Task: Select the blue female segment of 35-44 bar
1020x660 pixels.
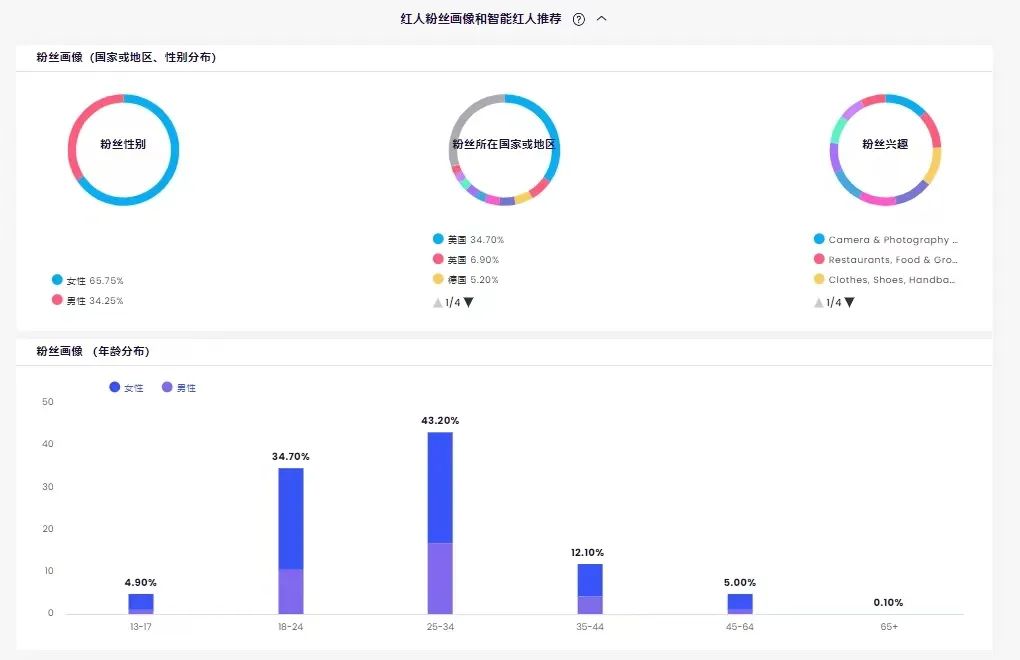Action: [590, 580]
